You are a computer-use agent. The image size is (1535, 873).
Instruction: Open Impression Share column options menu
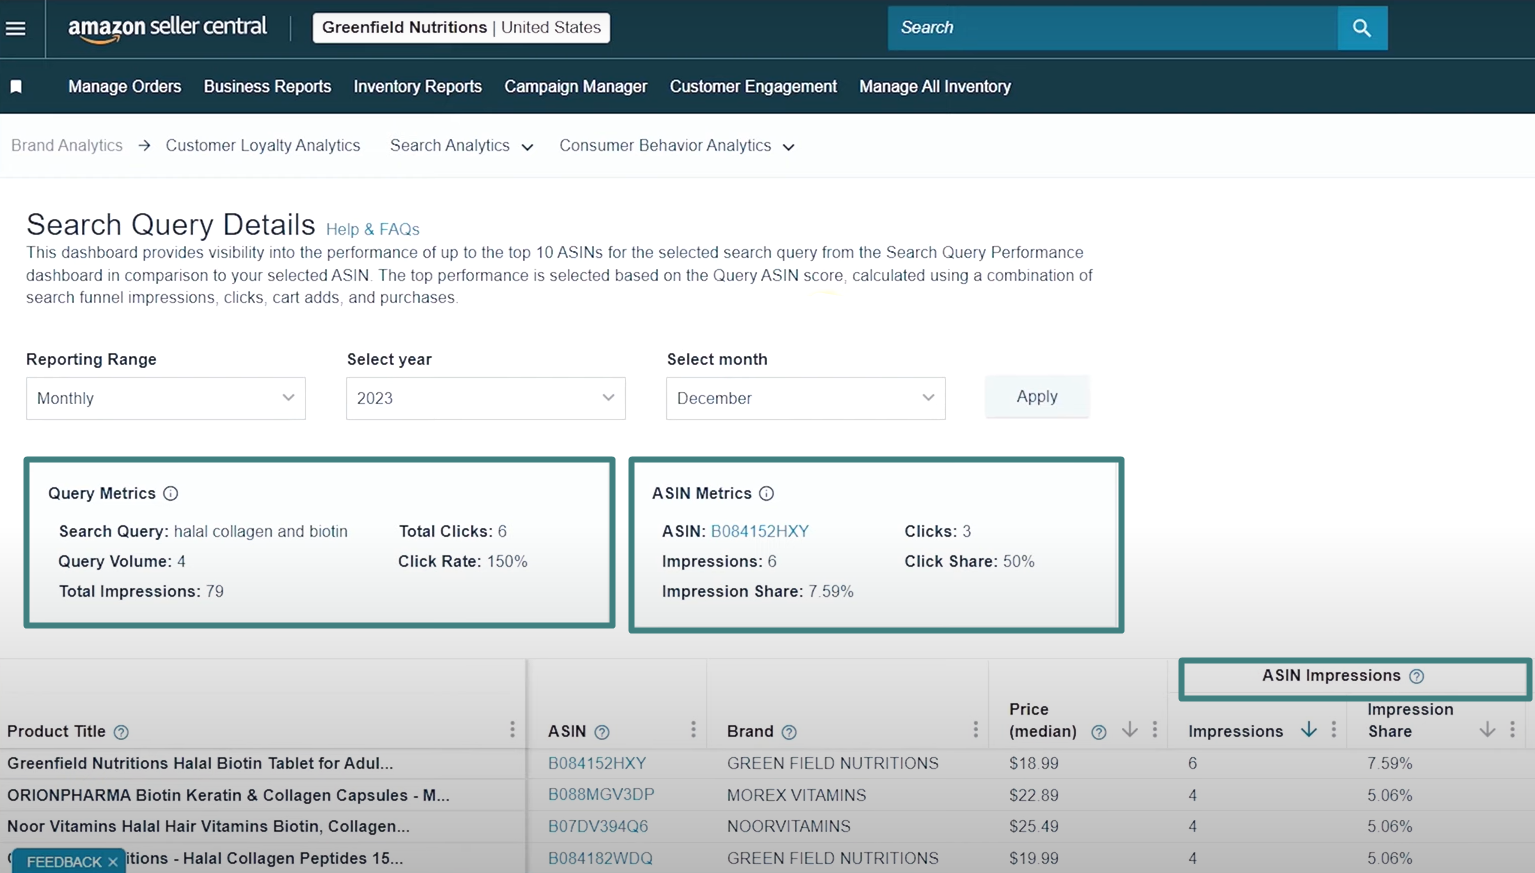click(1512, 730)
